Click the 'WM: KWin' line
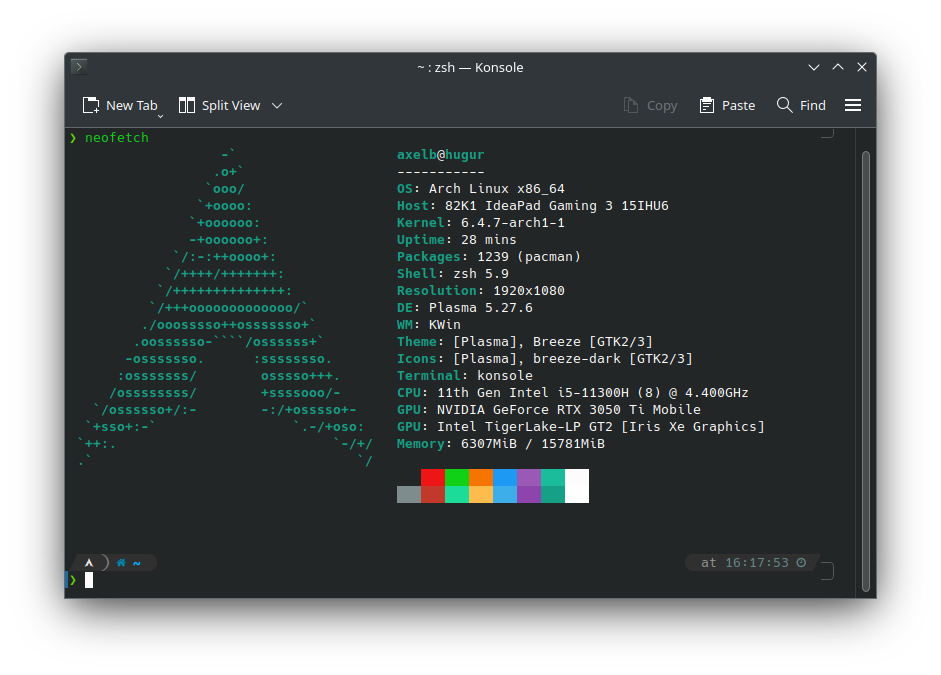Image resolution: width=941 pixels, height=675 pixels. coord(428,325)
